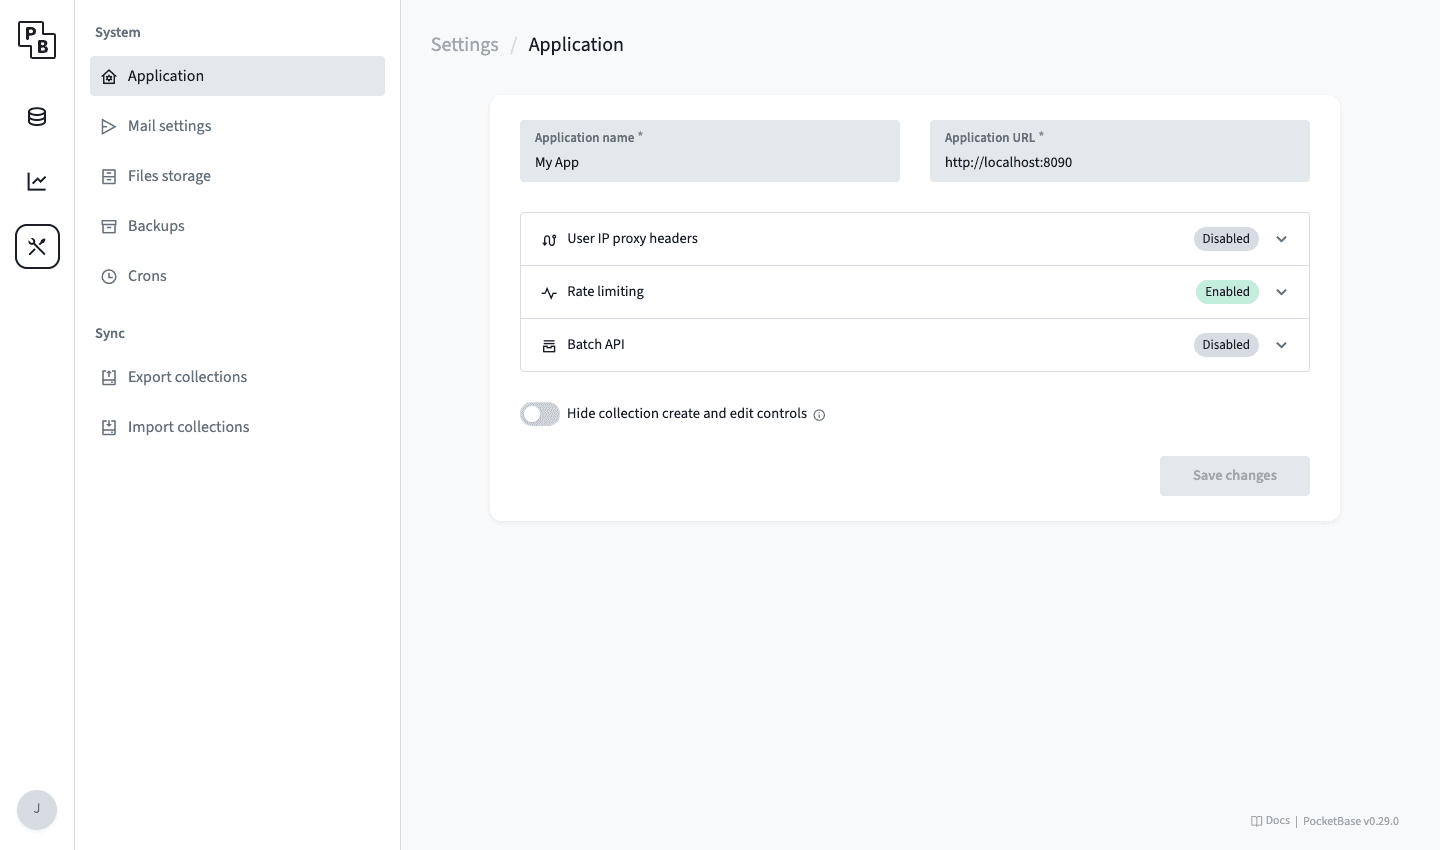The image size is (1440, 850).
Task: Open Mail settings in the sidebar
Action: click(170, 126)
